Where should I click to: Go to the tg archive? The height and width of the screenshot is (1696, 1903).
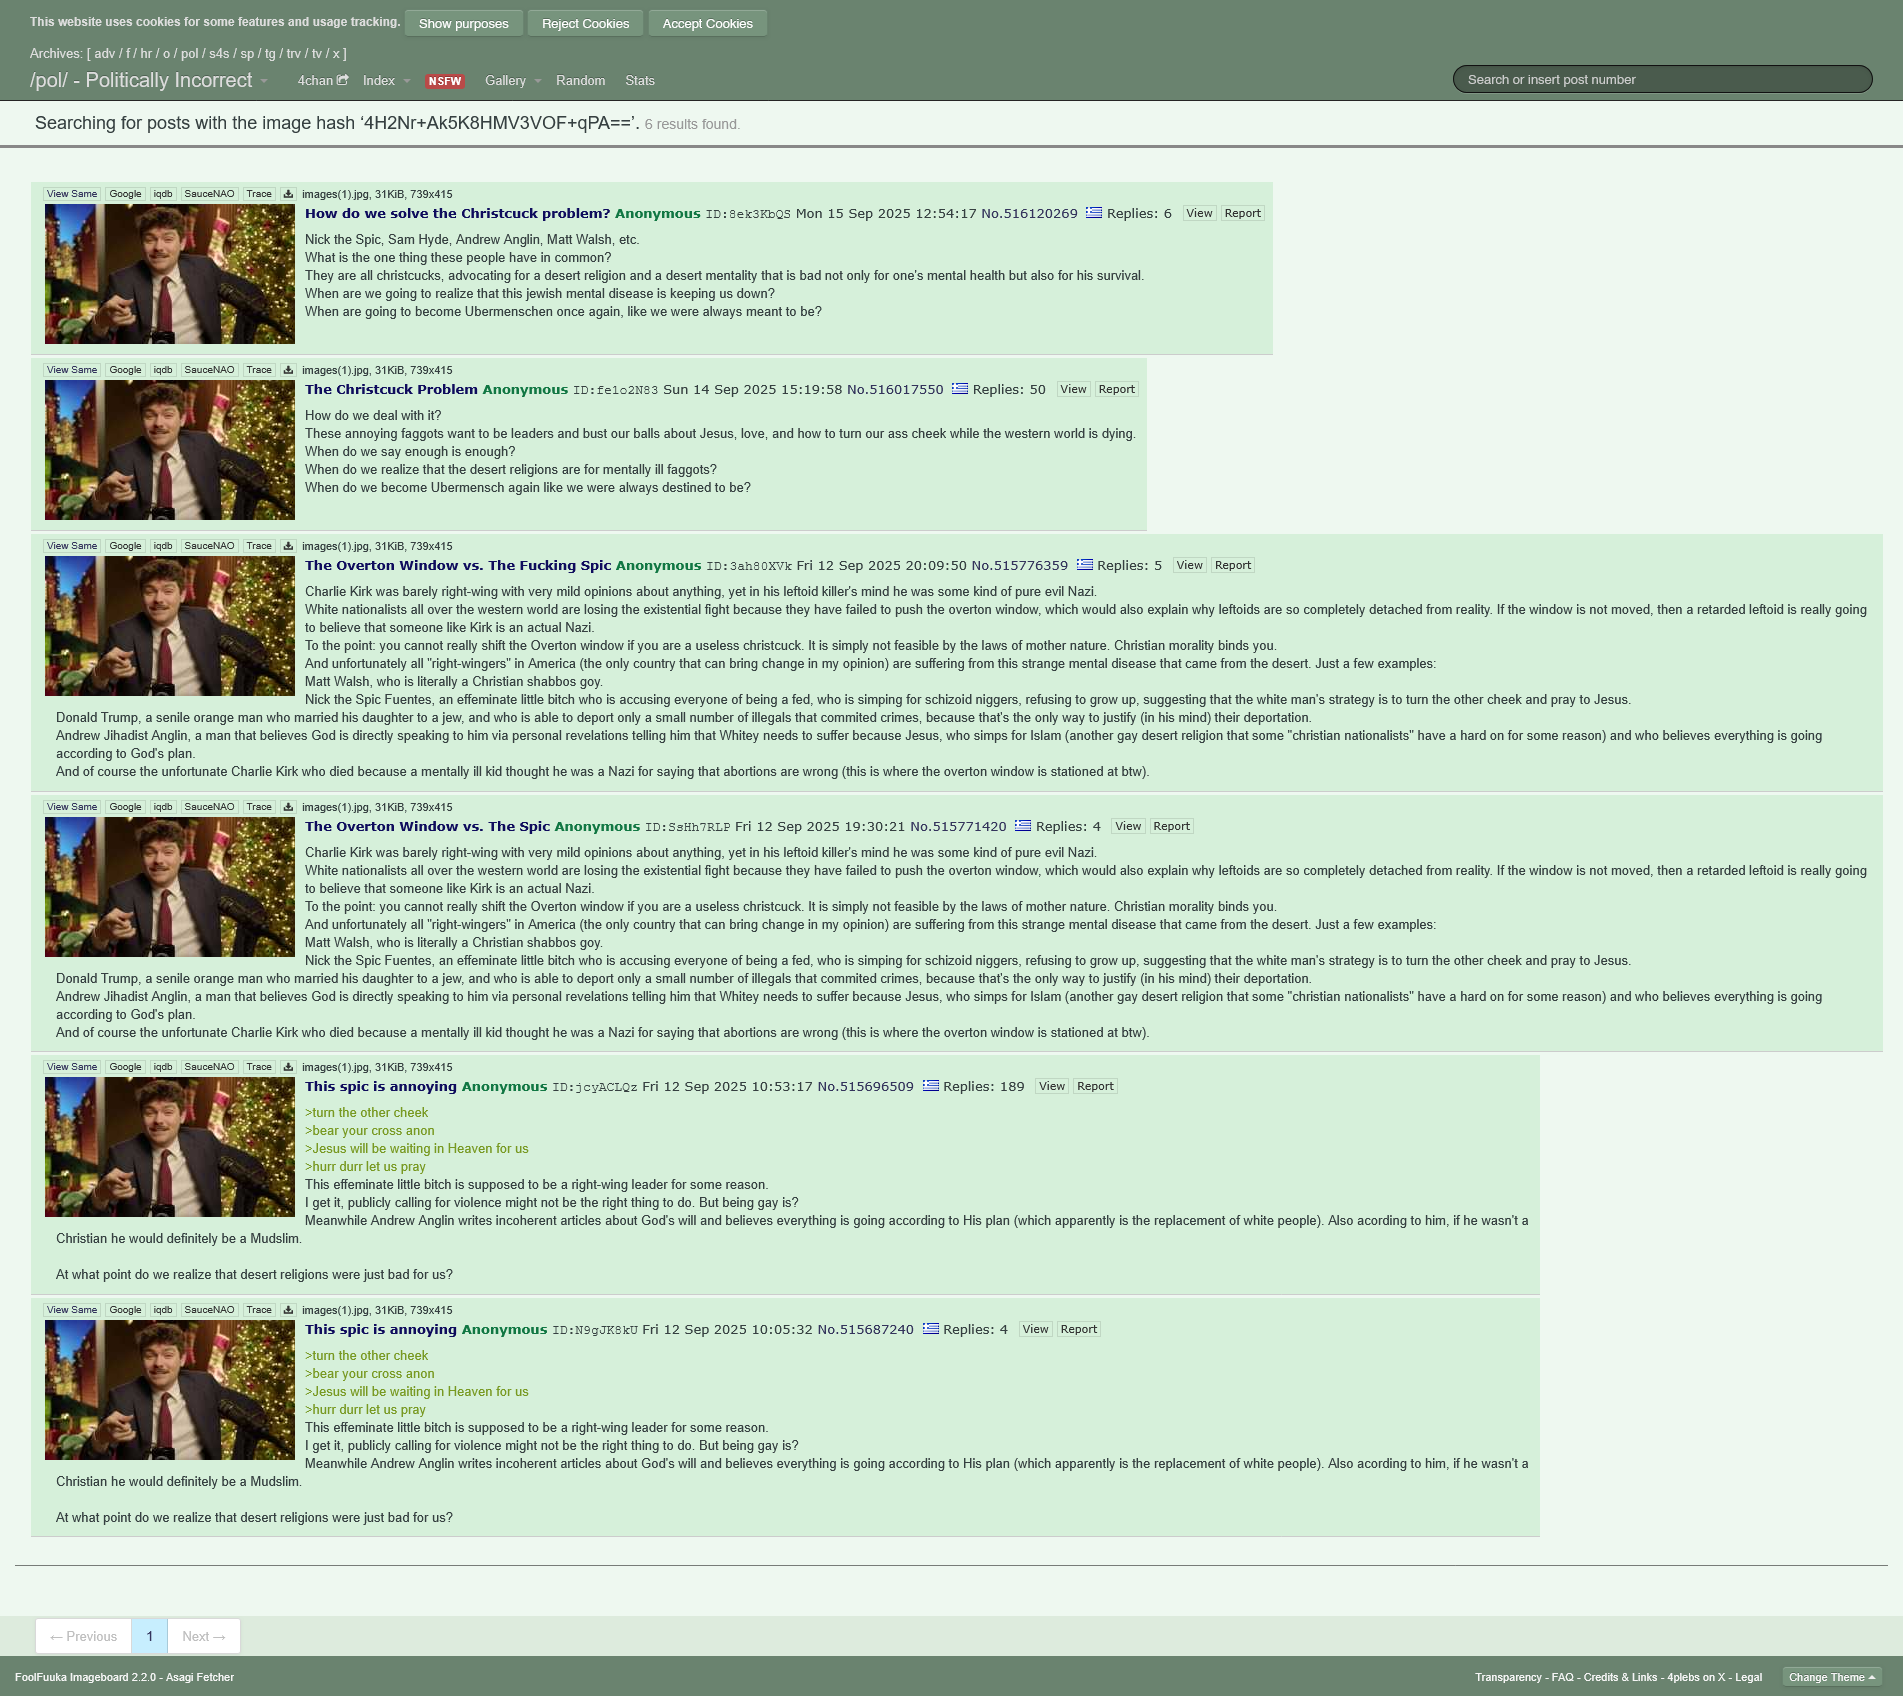[270, 54]
